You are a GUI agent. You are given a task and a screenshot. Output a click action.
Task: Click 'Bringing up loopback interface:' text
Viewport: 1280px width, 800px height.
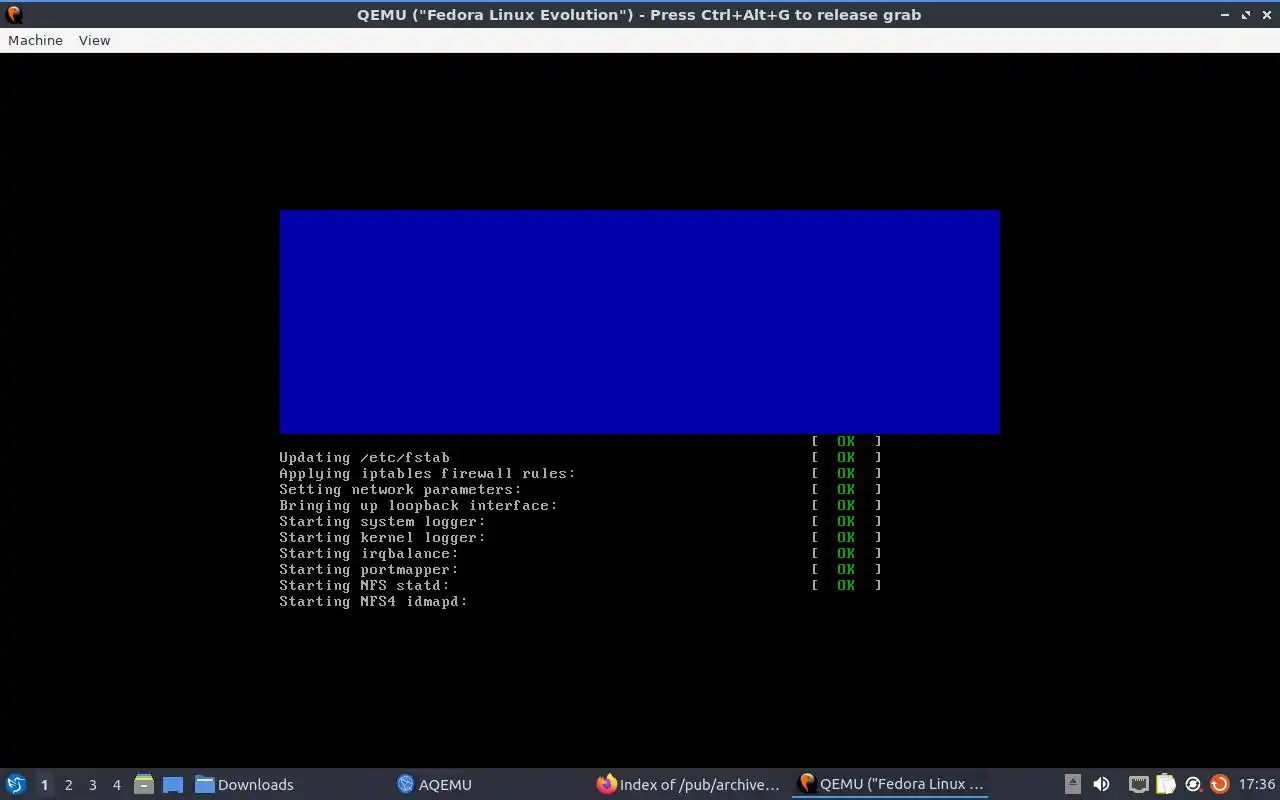tap(418, 506)
